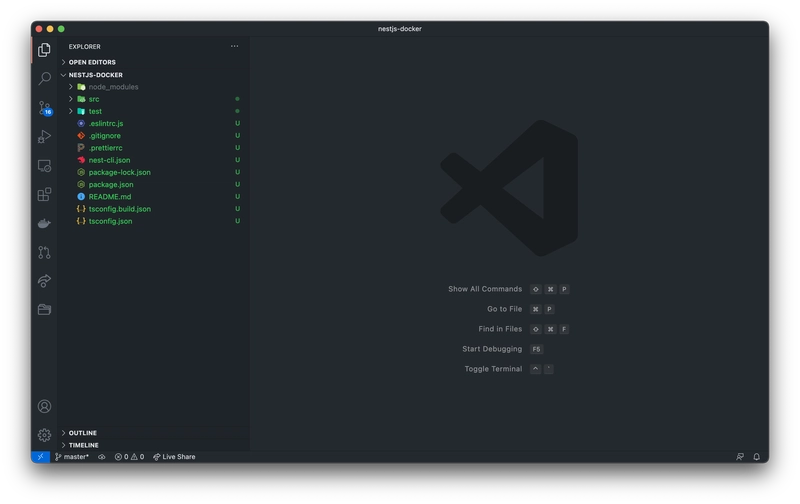Viewport: 800px width, 504px height.
Task: Open the GitHub Pull Requests view
Action: coord(44,252)
